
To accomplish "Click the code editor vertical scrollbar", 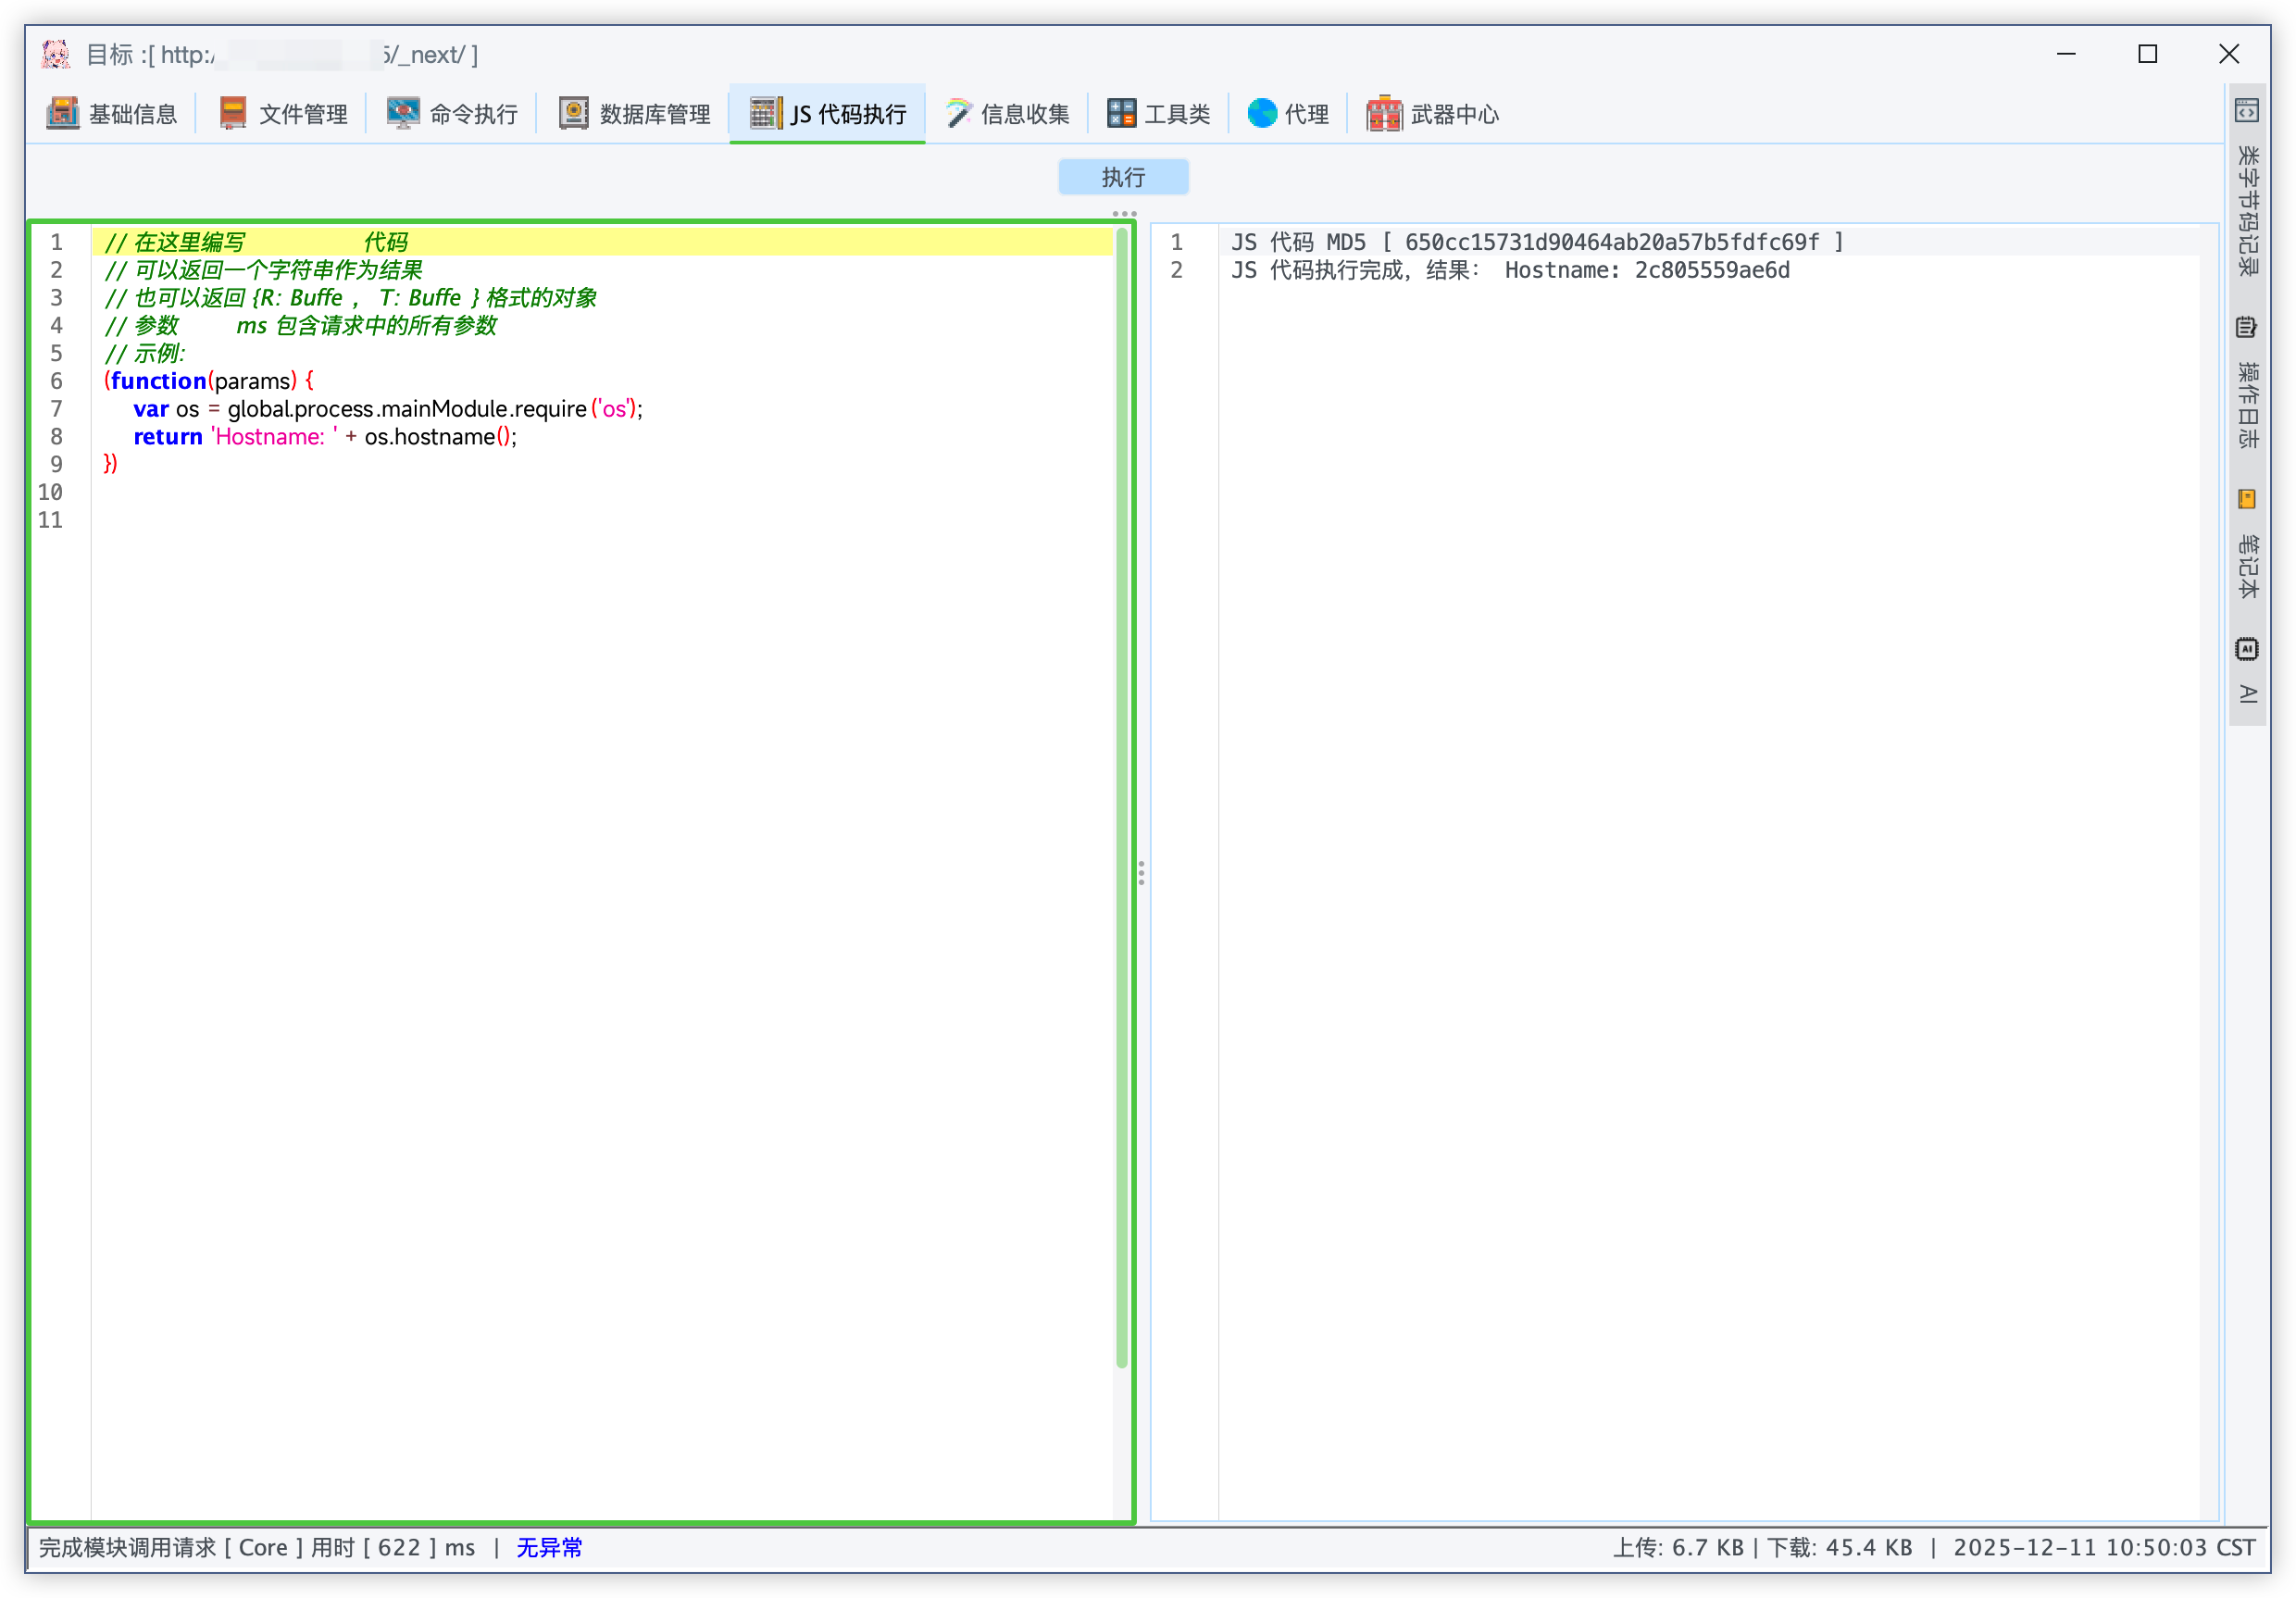I will [x=1121, y=800].
